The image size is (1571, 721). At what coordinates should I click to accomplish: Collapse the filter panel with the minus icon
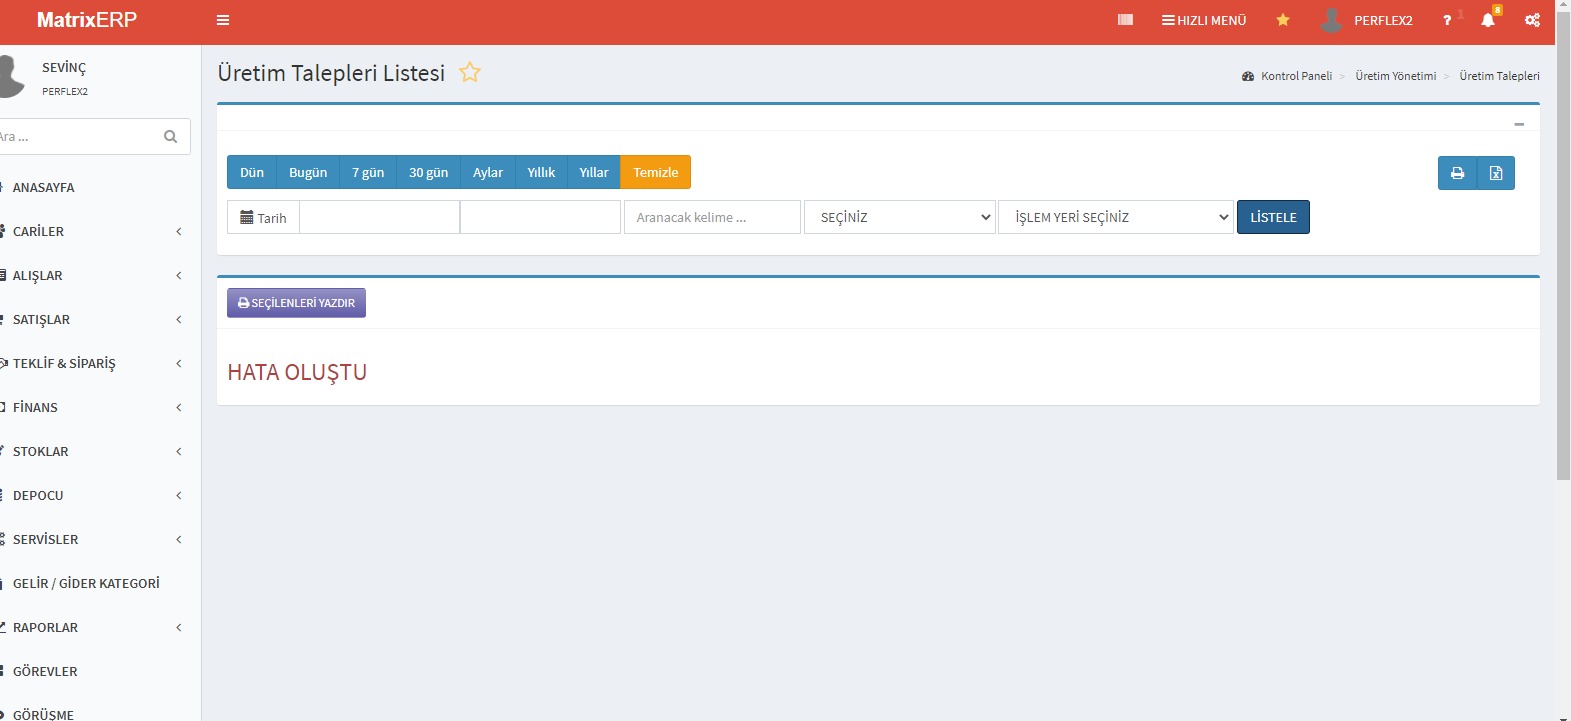pyautogui.click(x=1519, y=124)
